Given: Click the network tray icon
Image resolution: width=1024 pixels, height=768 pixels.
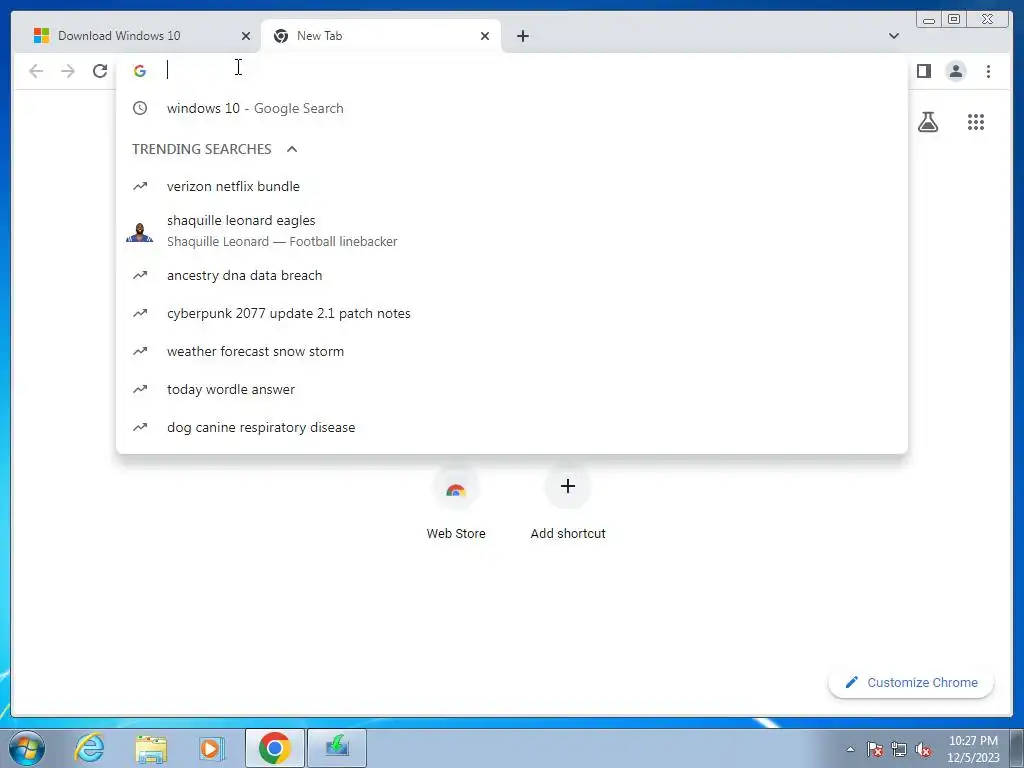Looking at the screenshot, I should coord(899,749).
